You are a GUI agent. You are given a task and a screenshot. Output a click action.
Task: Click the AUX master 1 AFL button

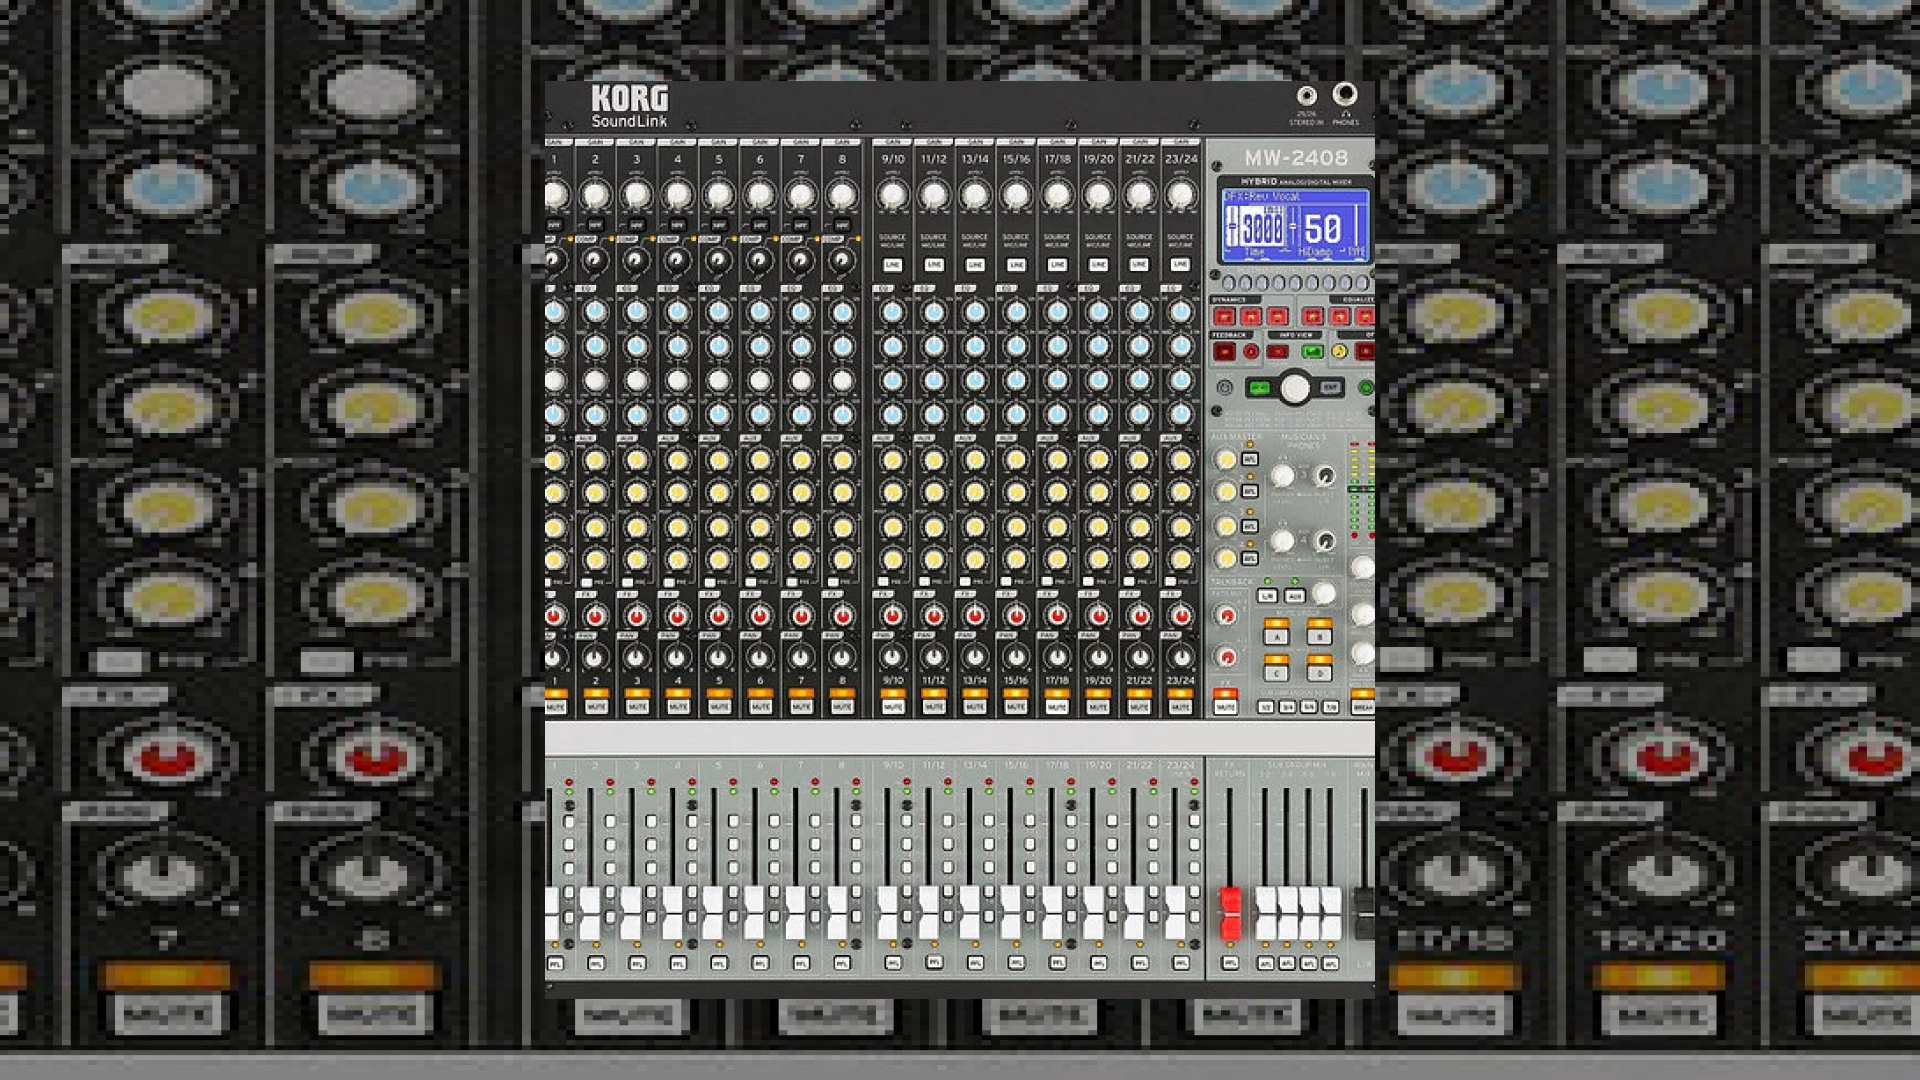[x=1250, y=460]
